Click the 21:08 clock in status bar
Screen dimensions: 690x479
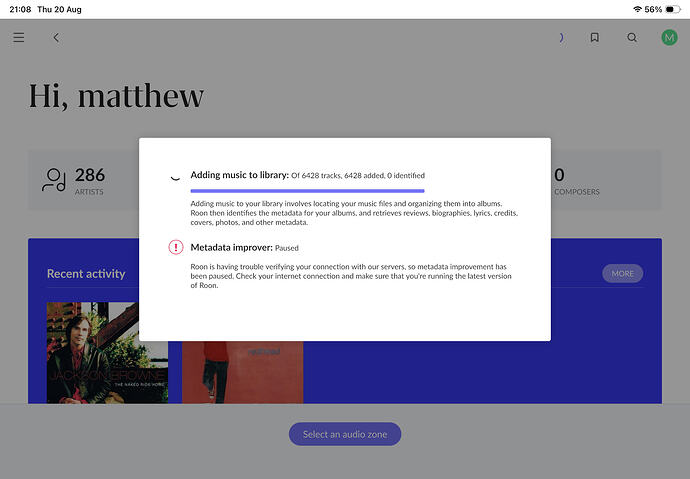[20, 9]
